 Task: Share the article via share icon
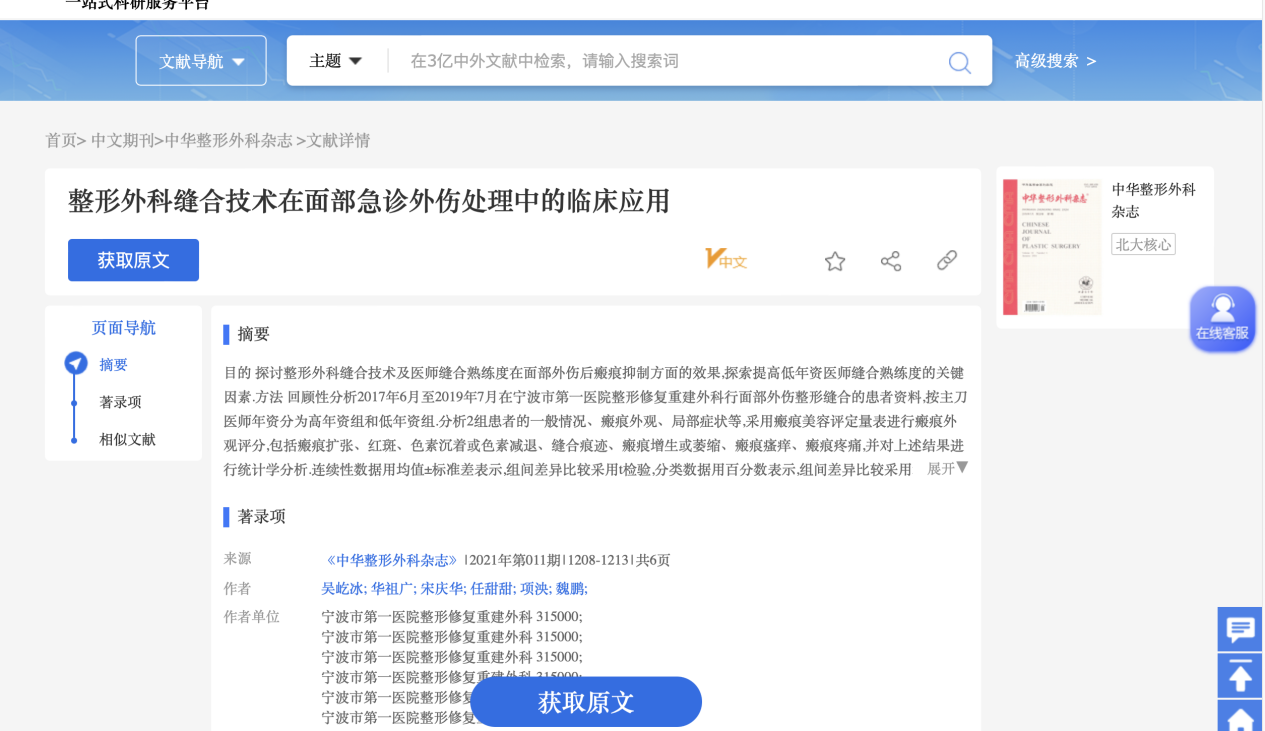pos(891,261)
